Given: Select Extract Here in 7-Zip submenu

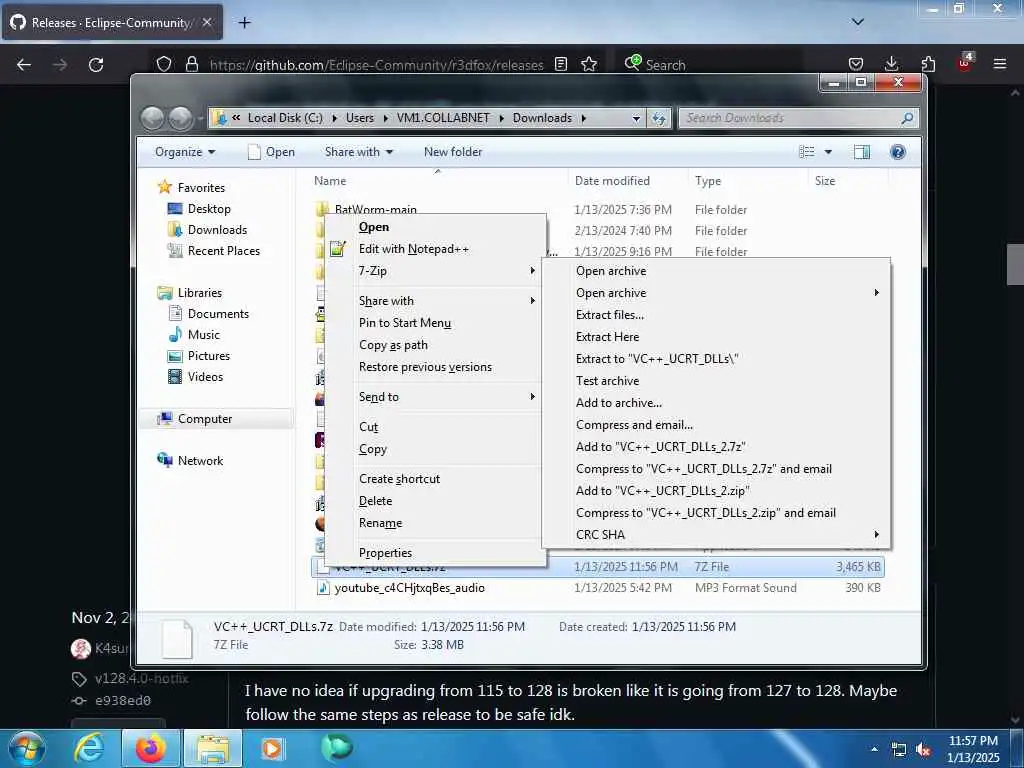Looking at the screenshot, I should (x=607, y=337).
